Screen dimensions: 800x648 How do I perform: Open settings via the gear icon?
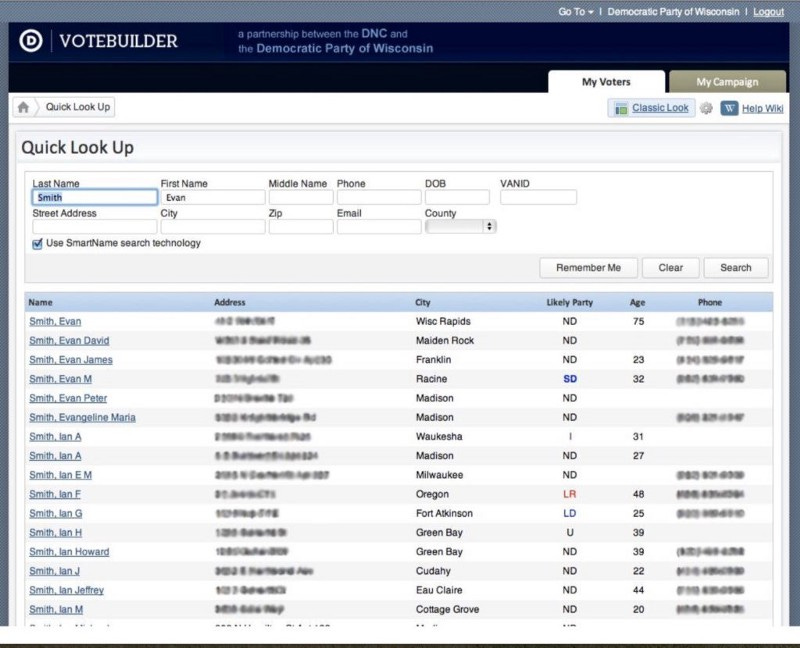(706, 108)
